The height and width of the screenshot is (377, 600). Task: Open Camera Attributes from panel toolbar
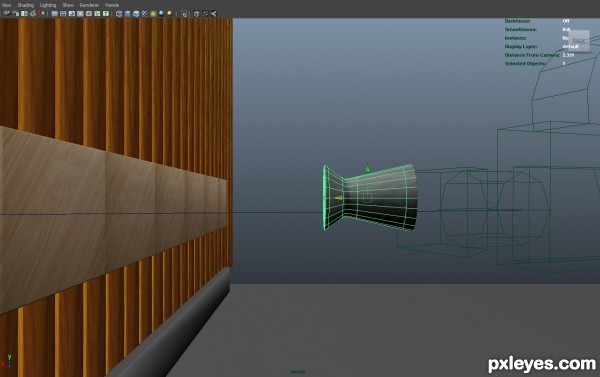point(16,14)
